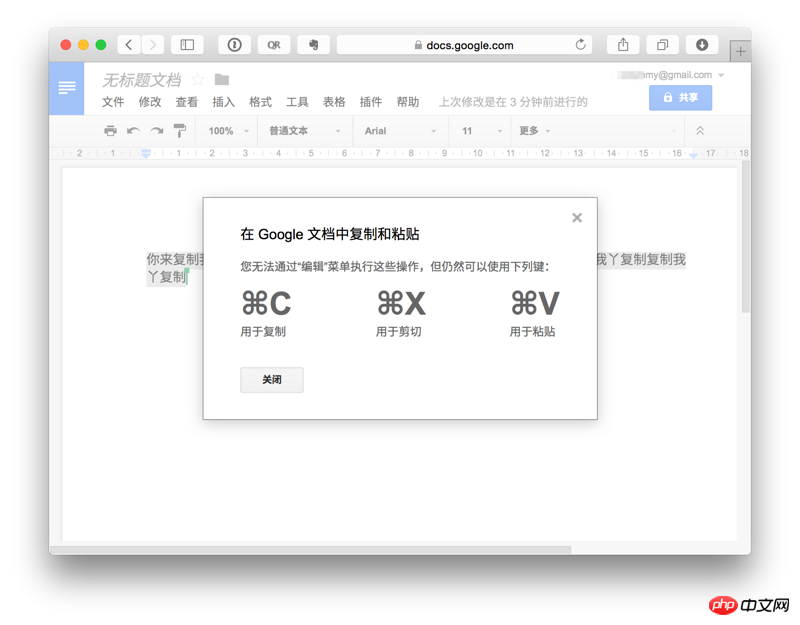Screen dimensions: 800x625
Task: Click the Safari forward navigation arrow
Action: [x=153, y=45]
